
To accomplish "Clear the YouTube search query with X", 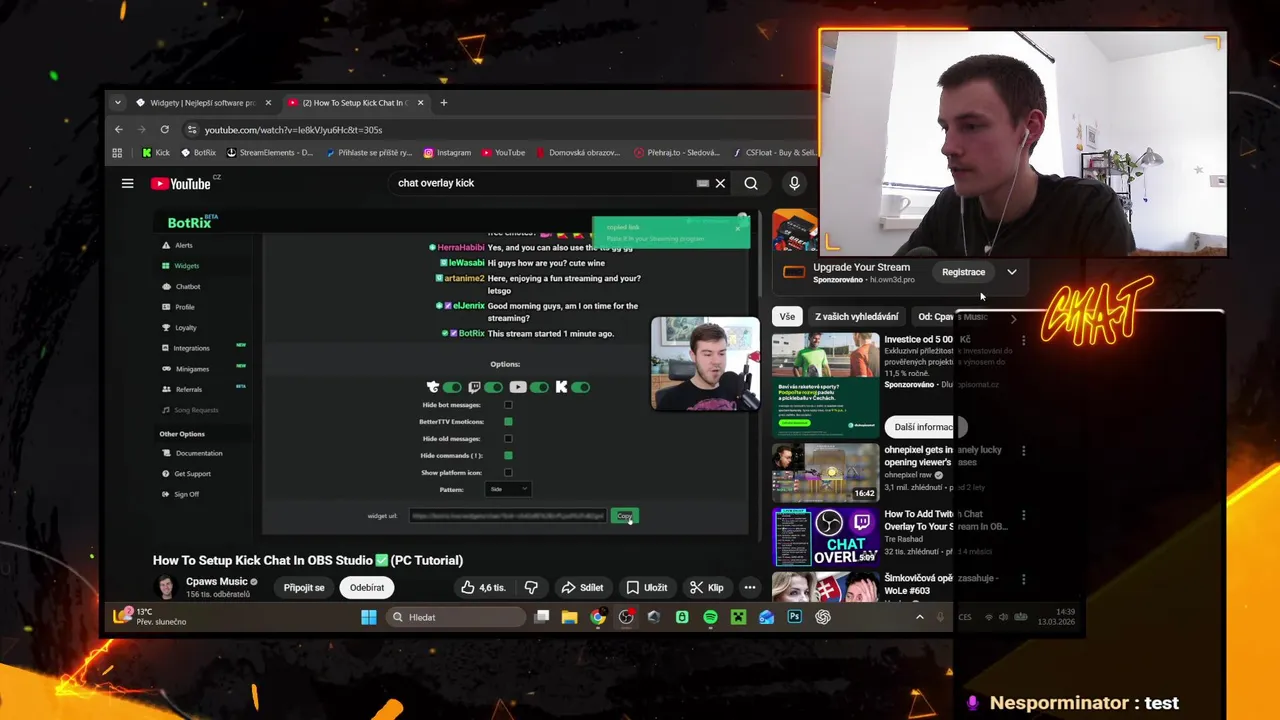I will [720, 183].
